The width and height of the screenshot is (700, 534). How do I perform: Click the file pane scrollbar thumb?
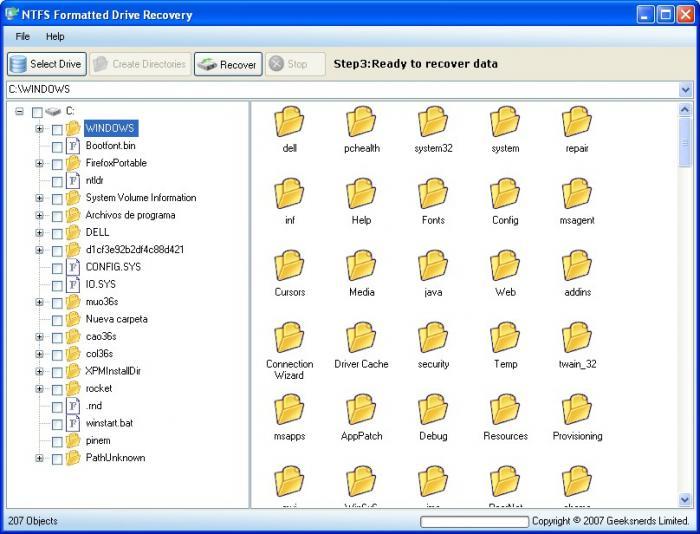pyautogui.click(x=685, y=143)
